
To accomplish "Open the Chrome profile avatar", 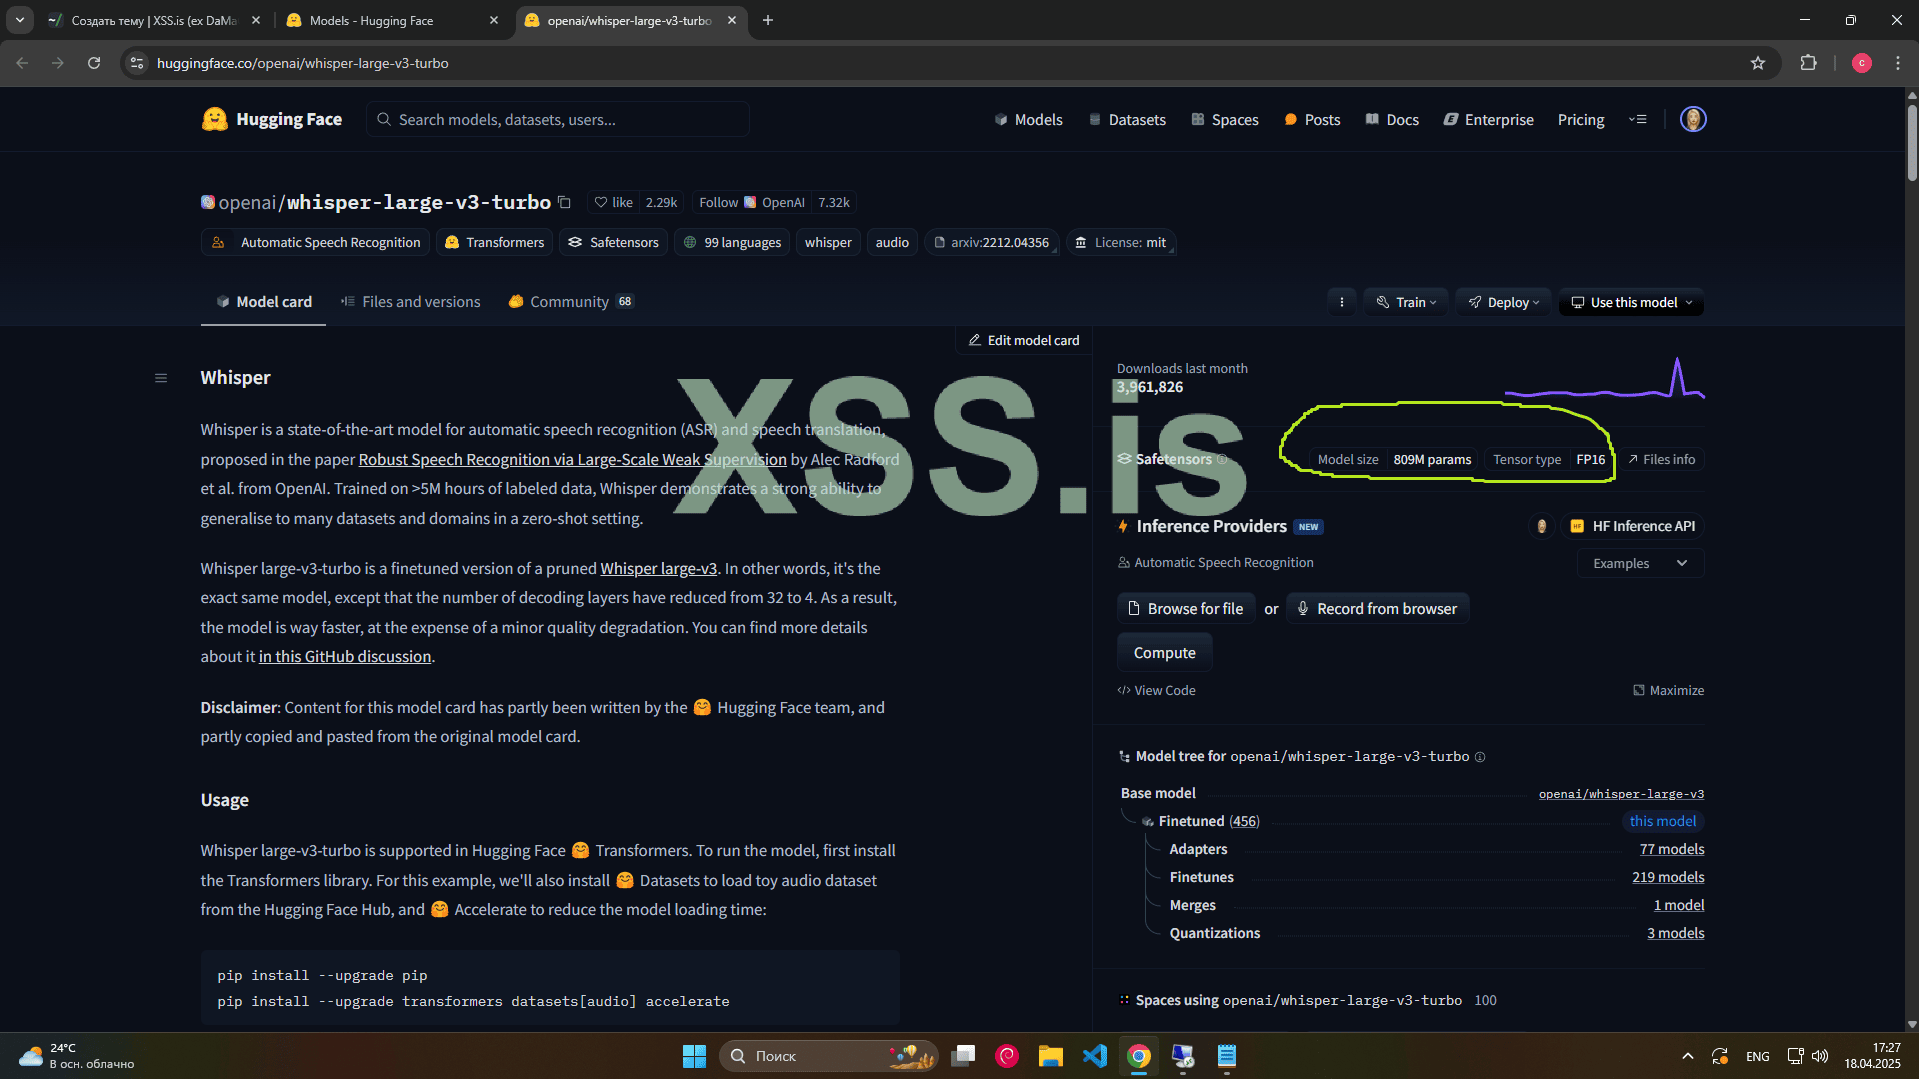I will (1861, 63).
